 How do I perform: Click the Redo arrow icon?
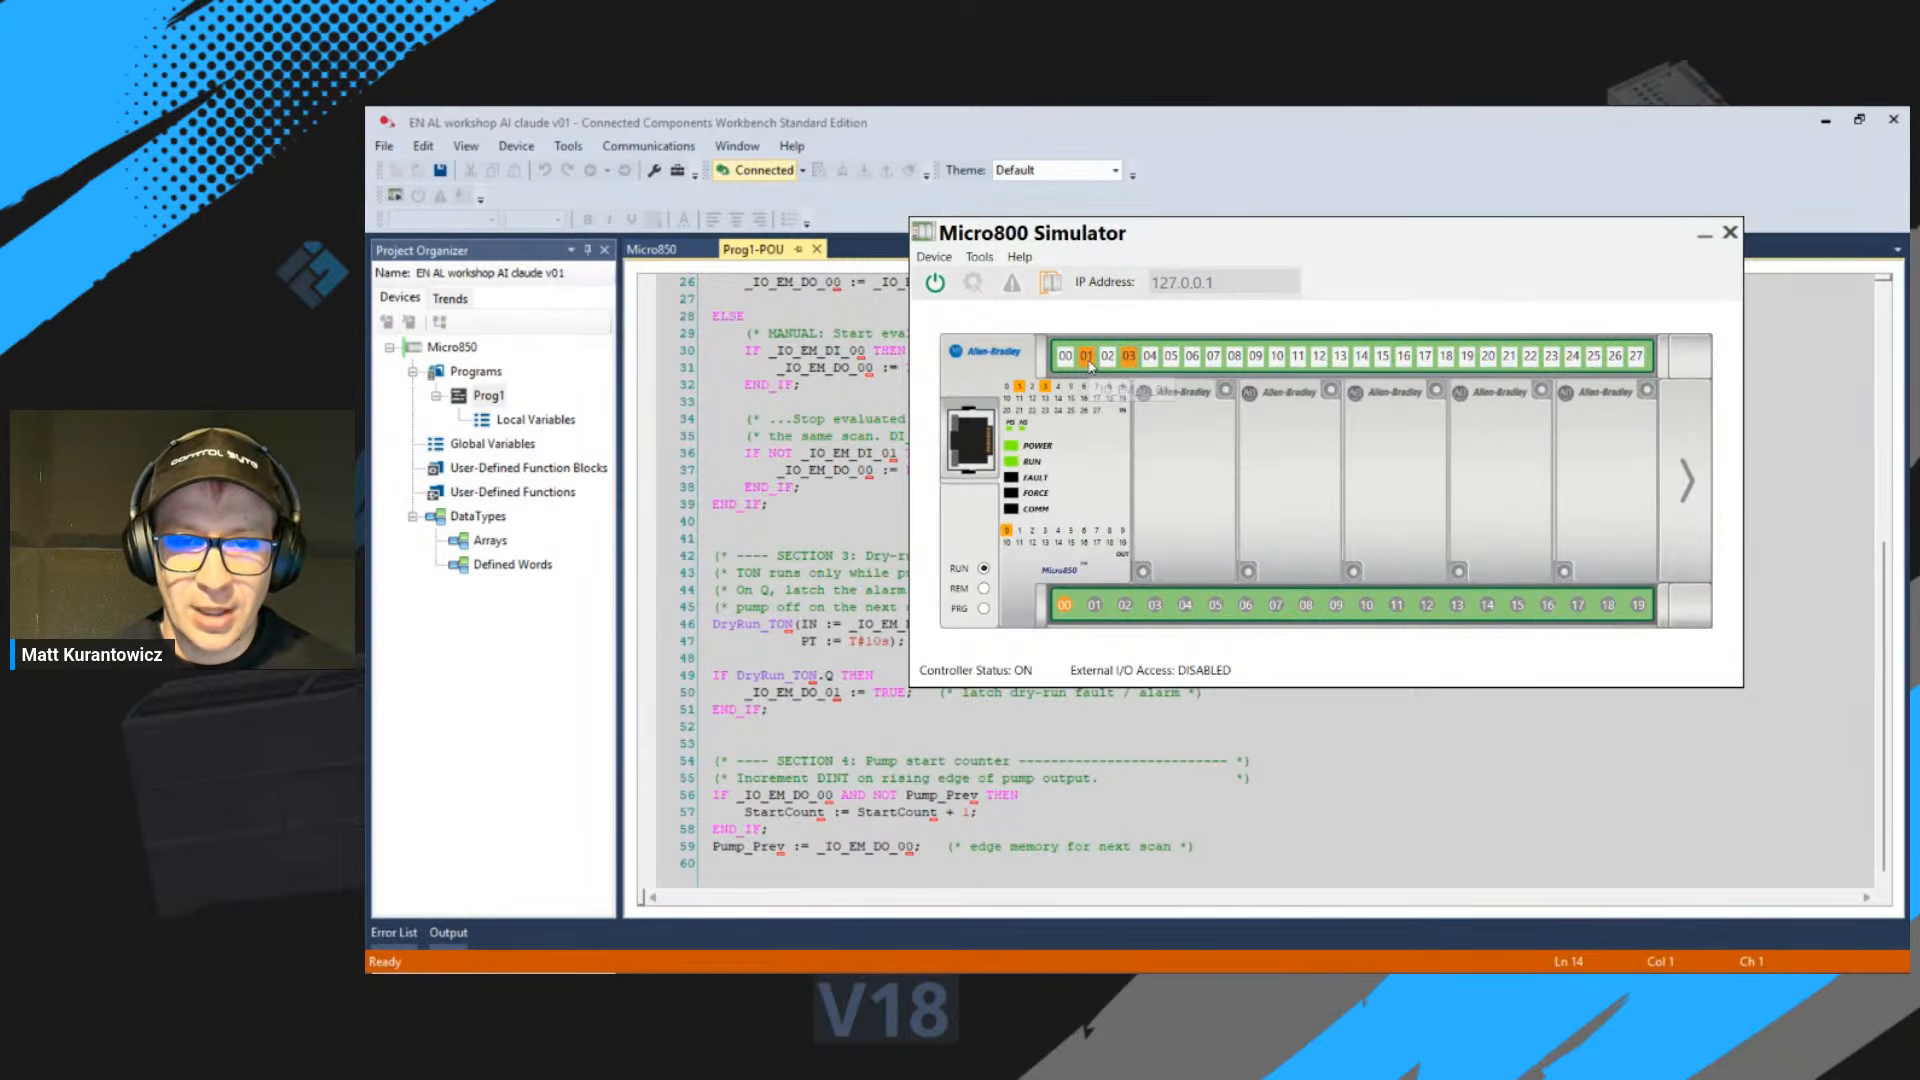click(x=567, y=170)
